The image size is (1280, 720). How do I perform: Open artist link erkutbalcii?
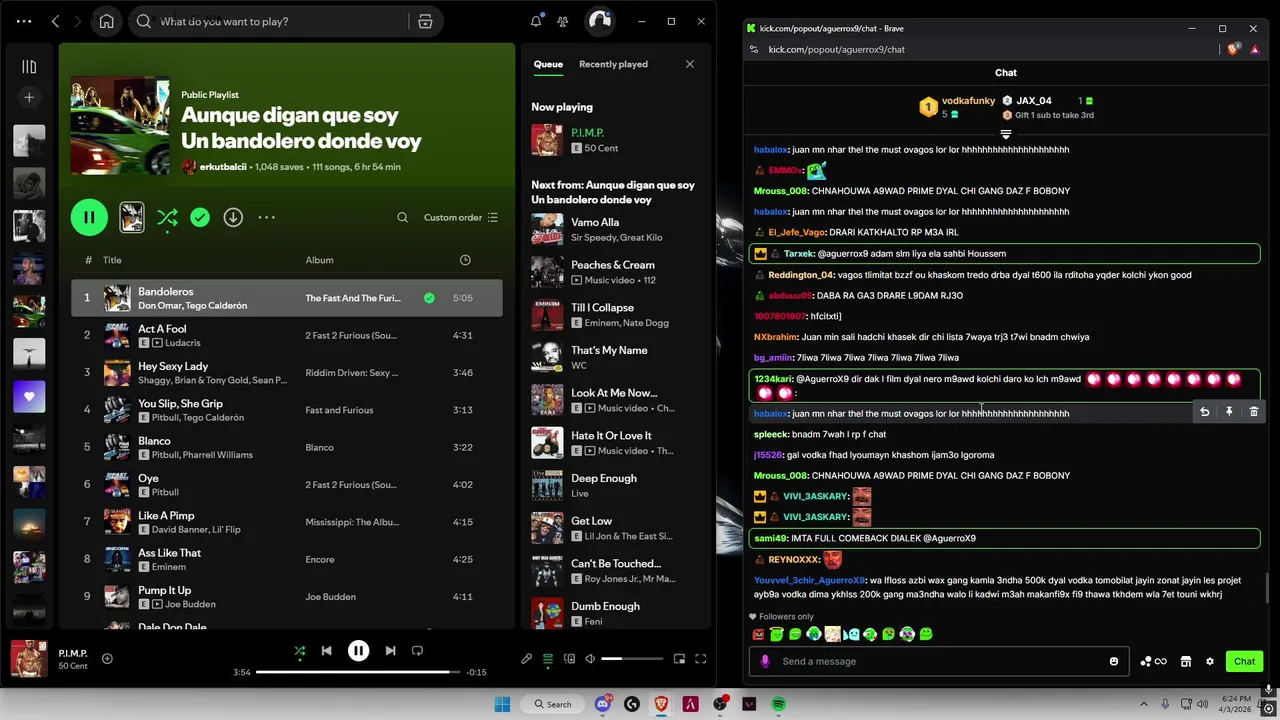pyautogui.click(x=222, y=167)
